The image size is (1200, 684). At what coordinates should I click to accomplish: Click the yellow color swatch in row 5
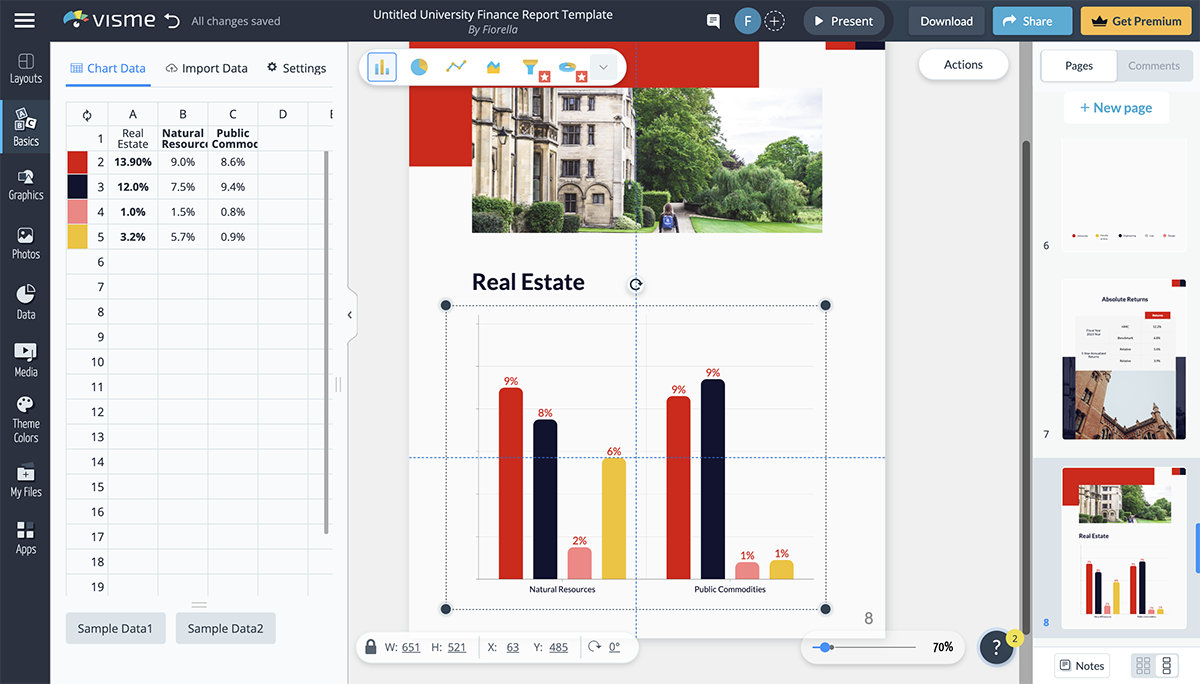point(77,237)
